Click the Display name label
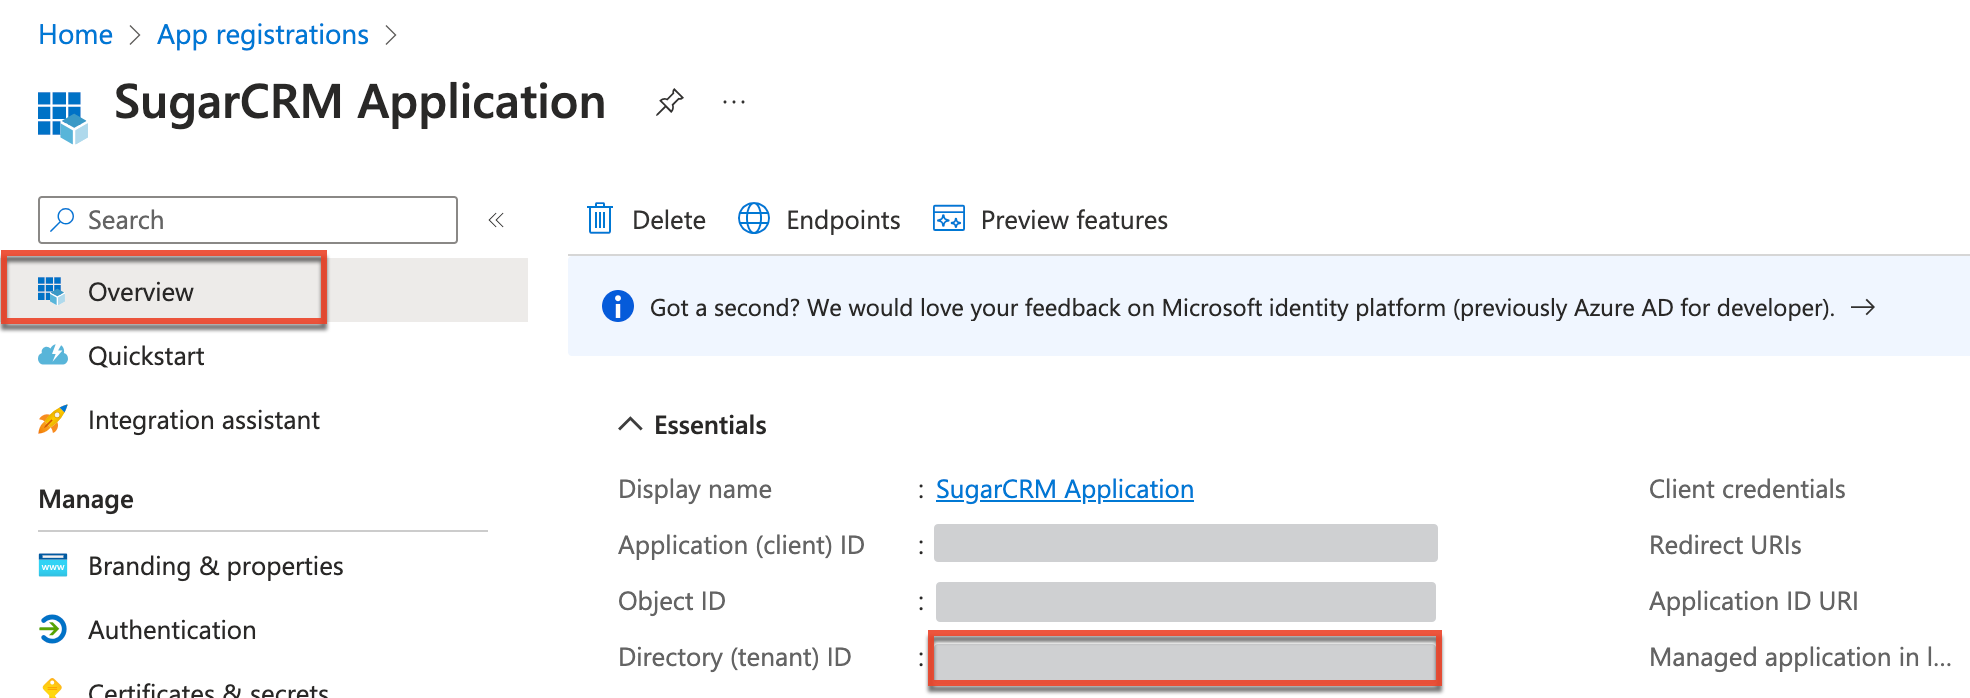The width and height of the screenshot is (1970, 698). (x=695, y=489)
